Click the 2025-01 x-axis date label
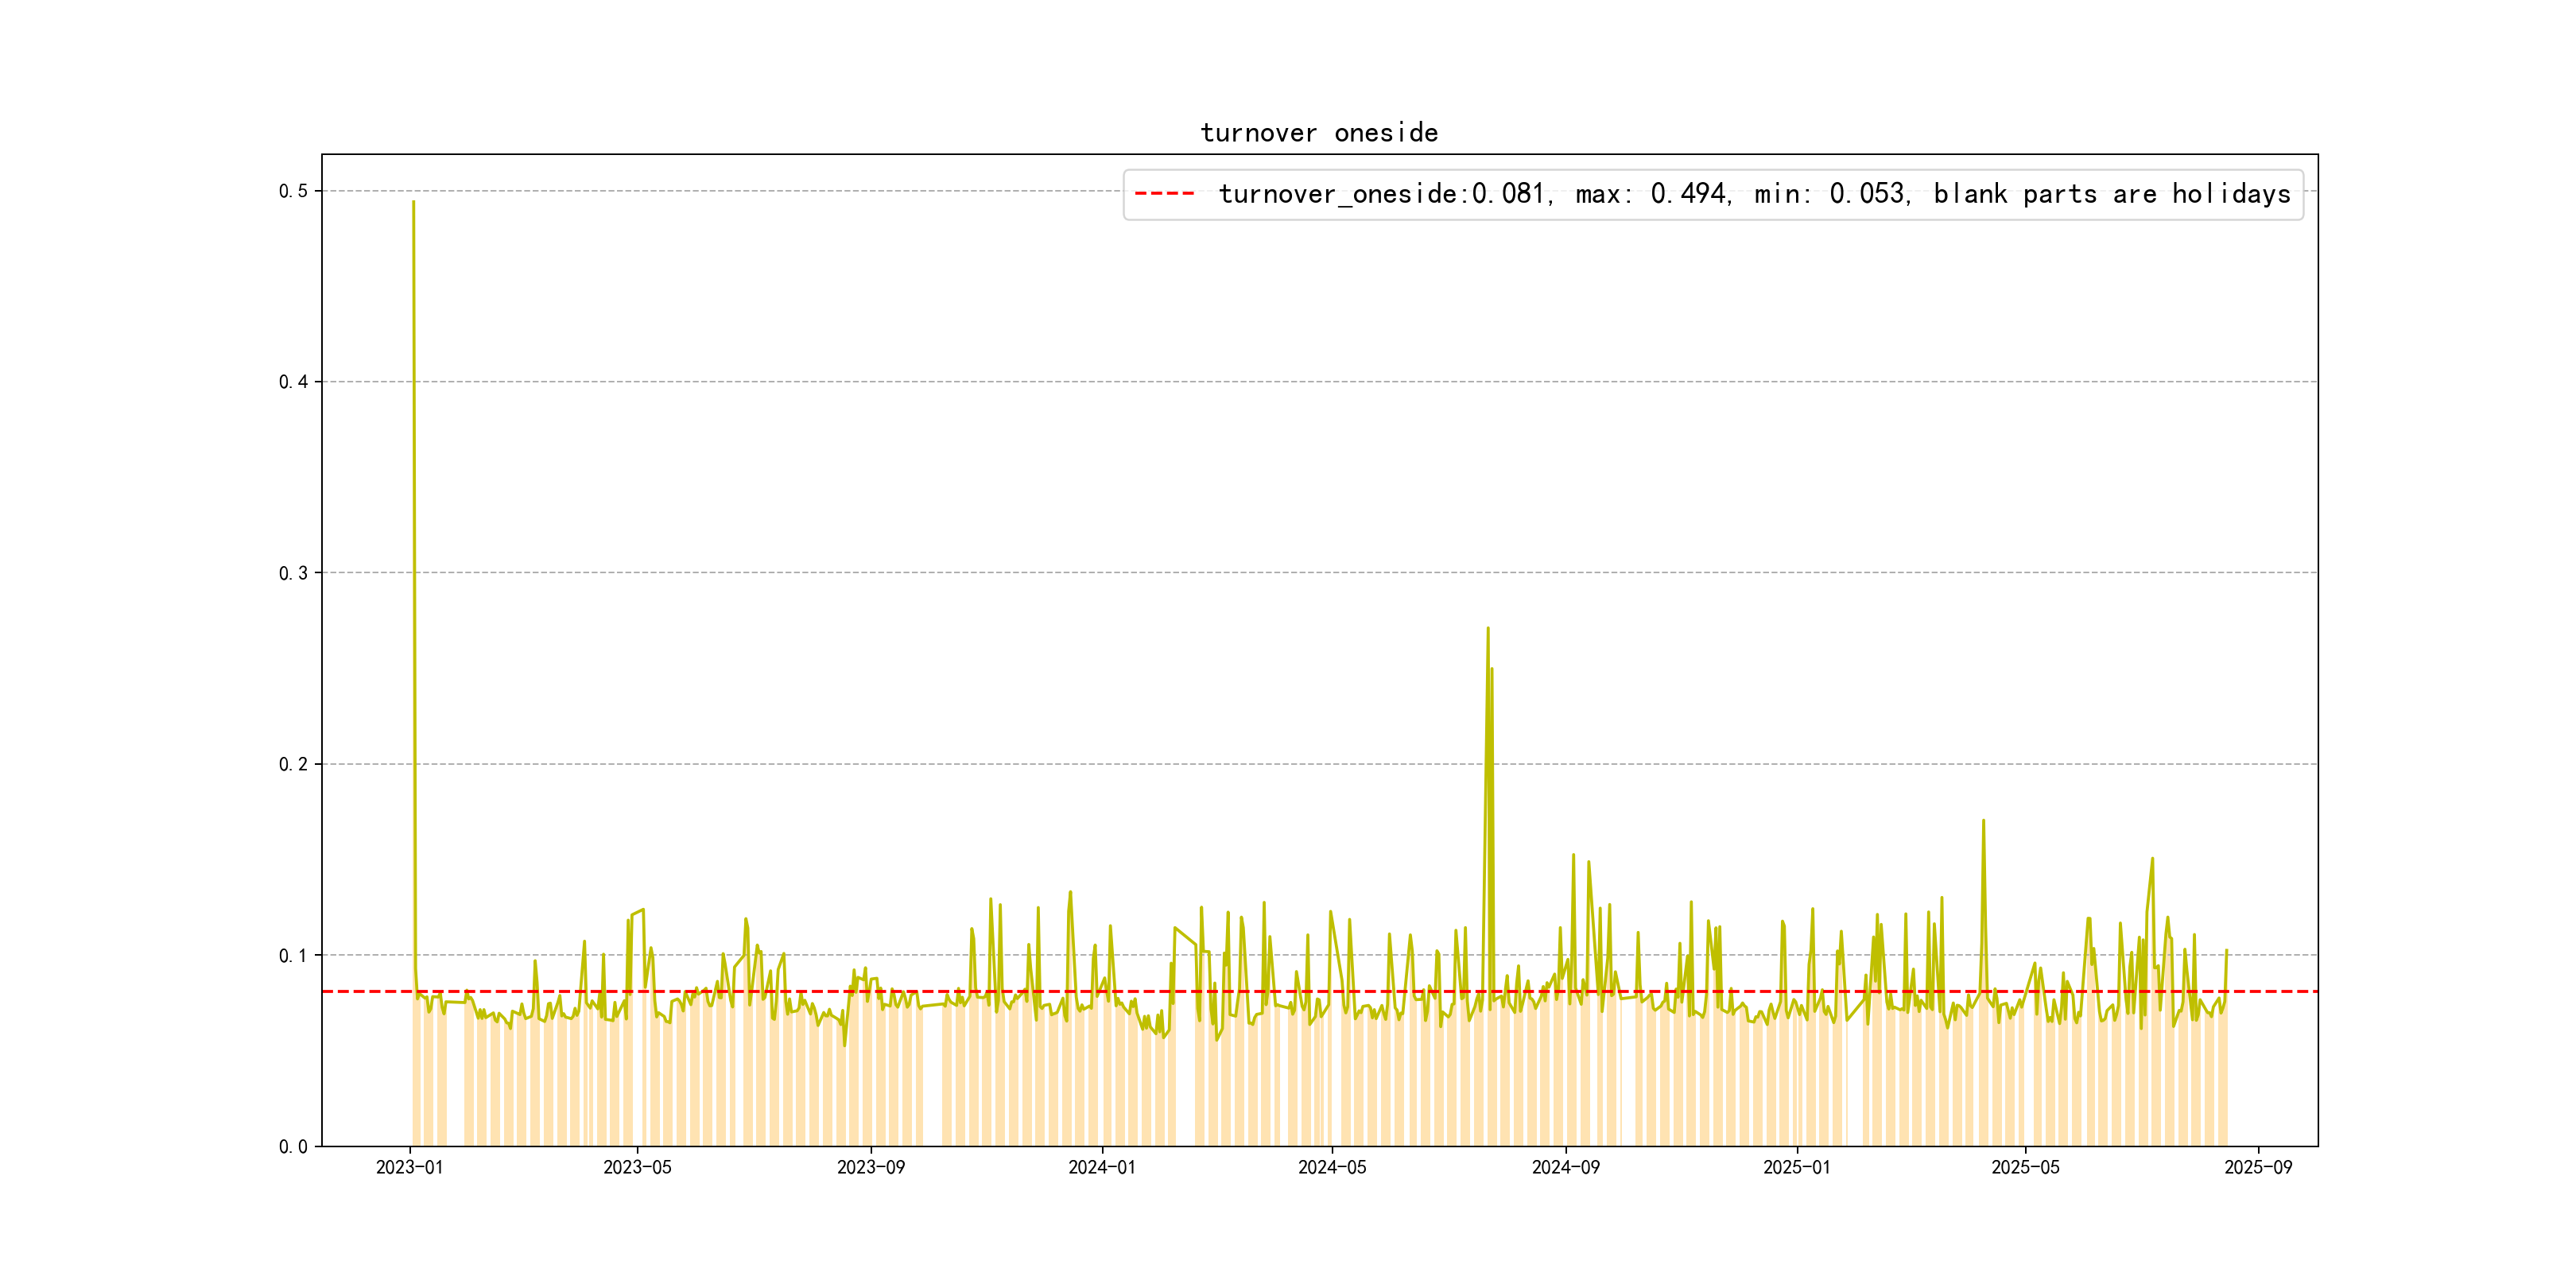Screen dimensions: 2576x1288 (x=1796, y=1167)
